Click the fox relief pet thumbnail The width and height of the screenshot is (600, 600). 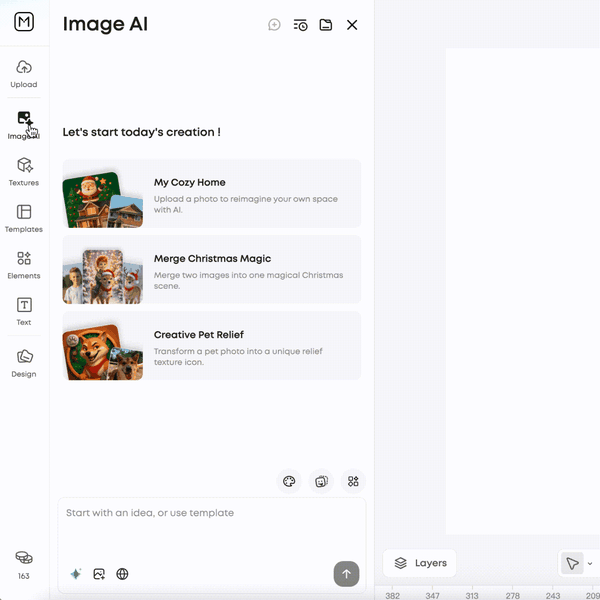[103, 352]
